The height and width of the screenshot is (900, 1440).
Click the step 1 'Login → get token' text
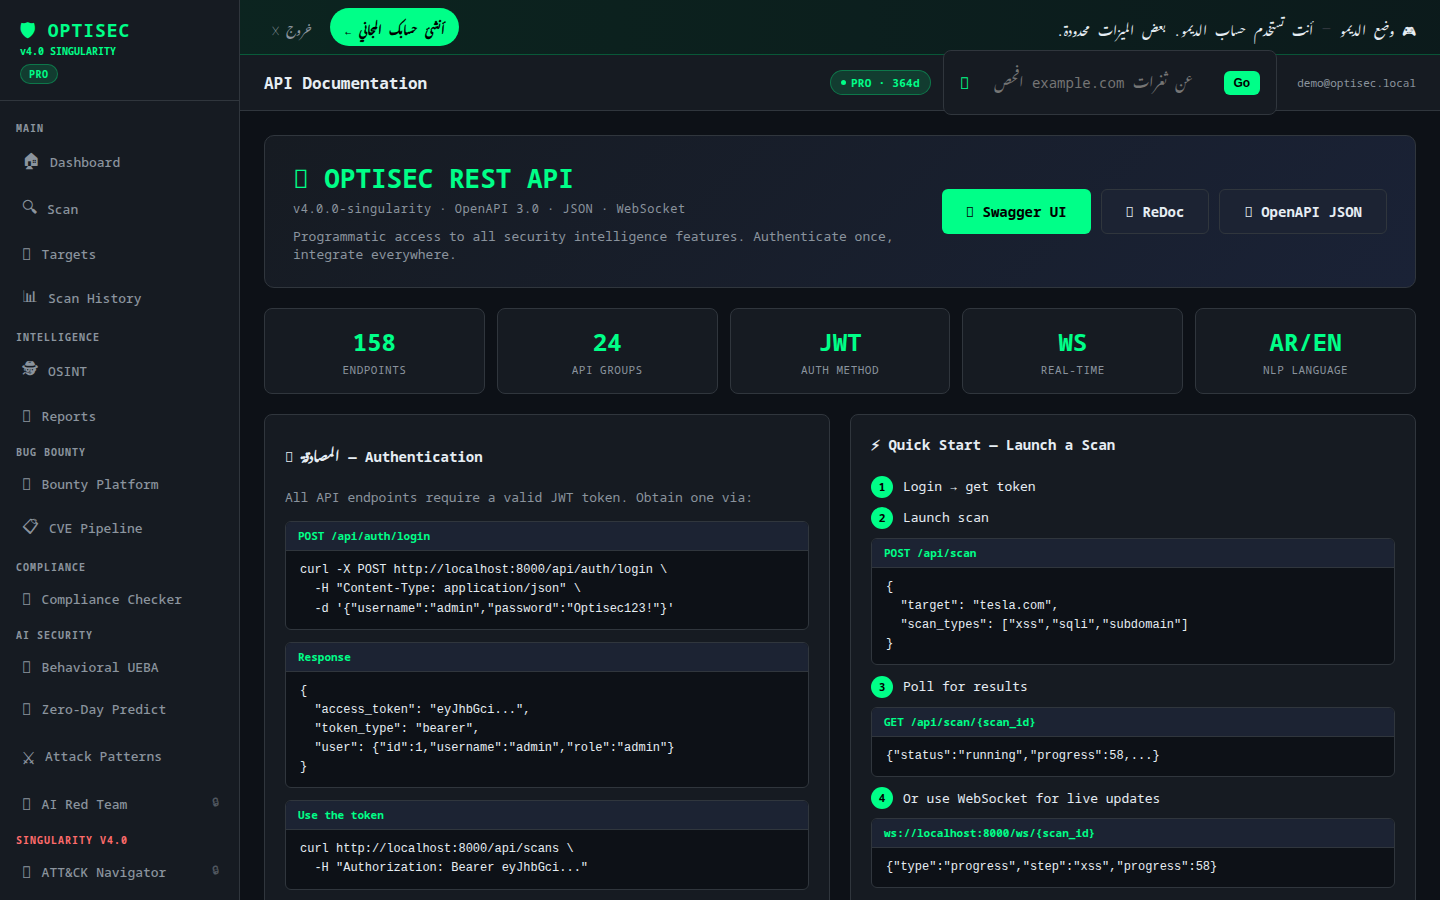[969, 487]
